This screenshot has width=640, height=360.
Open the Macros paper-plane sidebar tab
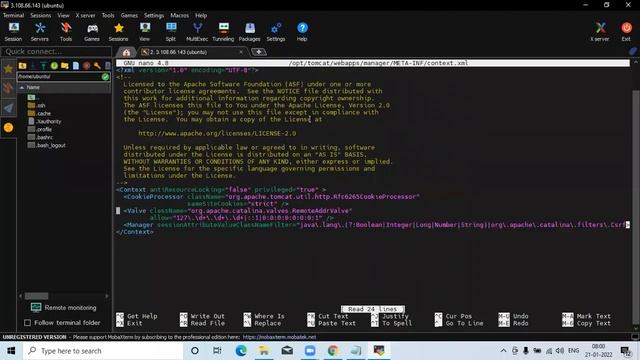pyautogui.click(x=8, y=108)
